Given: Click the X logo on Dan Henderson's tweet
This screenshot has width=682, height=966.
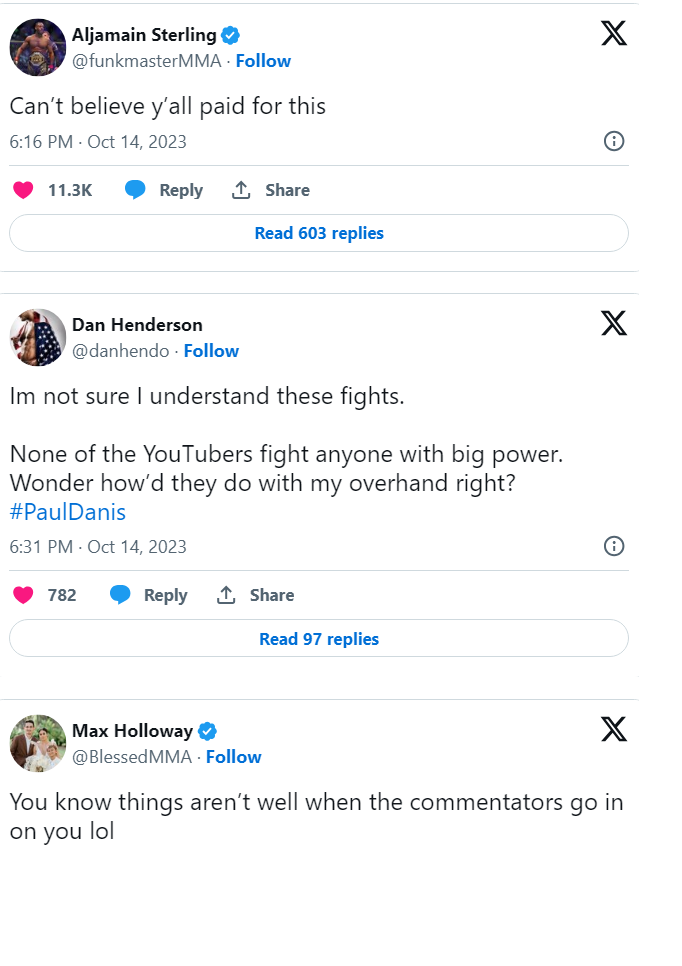Looking at the screenshot, I should (x=614, y=323).
